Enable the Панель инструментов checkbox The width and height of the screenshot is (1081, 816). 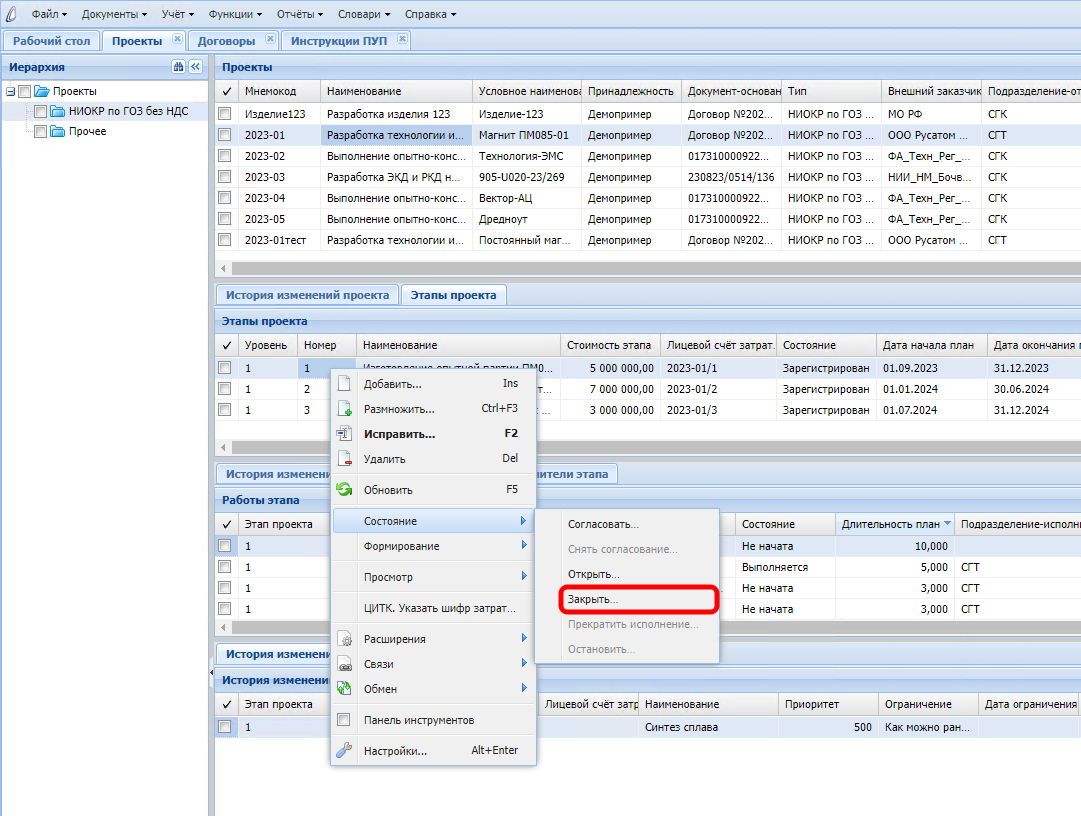tap(344, 720)
